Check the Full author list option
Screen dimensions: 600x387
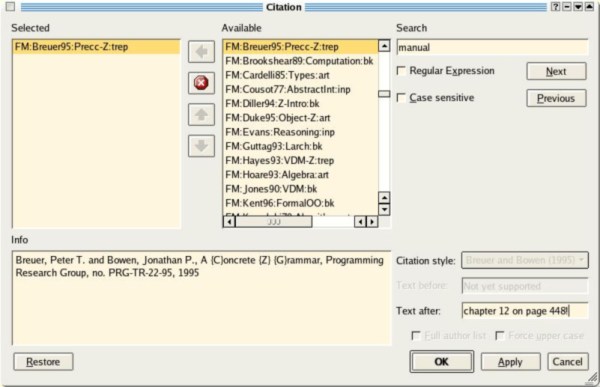coord(416,336)
